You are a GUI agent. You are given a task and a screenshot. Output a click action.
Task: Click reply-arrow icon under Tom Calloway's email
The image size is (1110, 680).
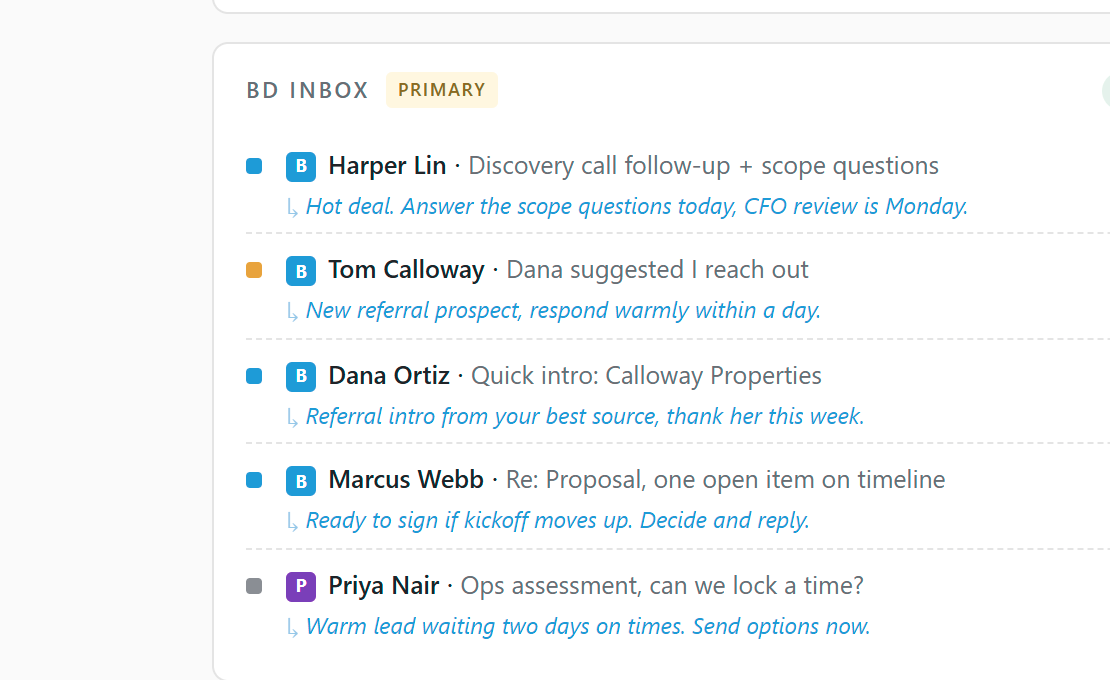[292, 312]
